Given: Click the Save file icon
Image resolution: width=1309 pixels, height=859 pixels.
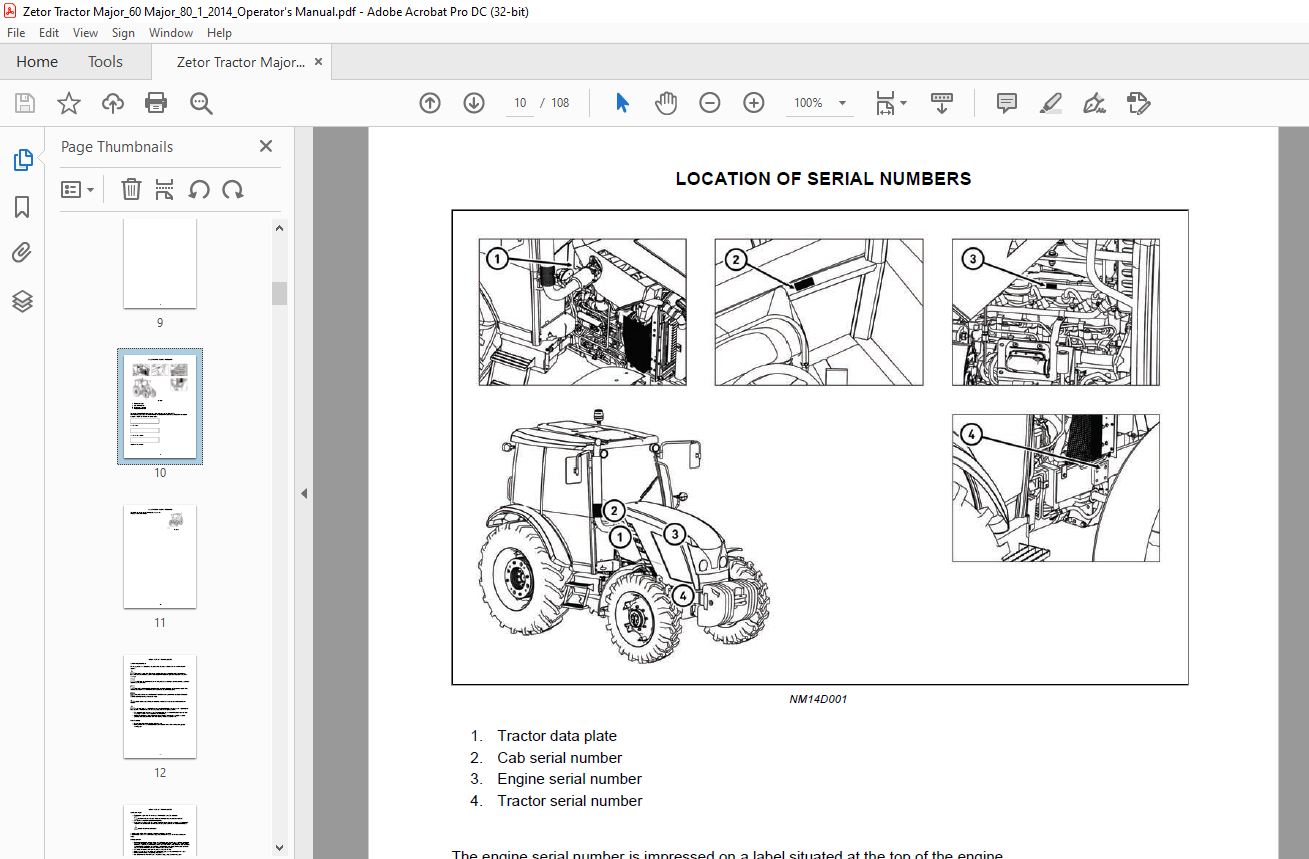Looking at the screenshot, I should (25, 103).
